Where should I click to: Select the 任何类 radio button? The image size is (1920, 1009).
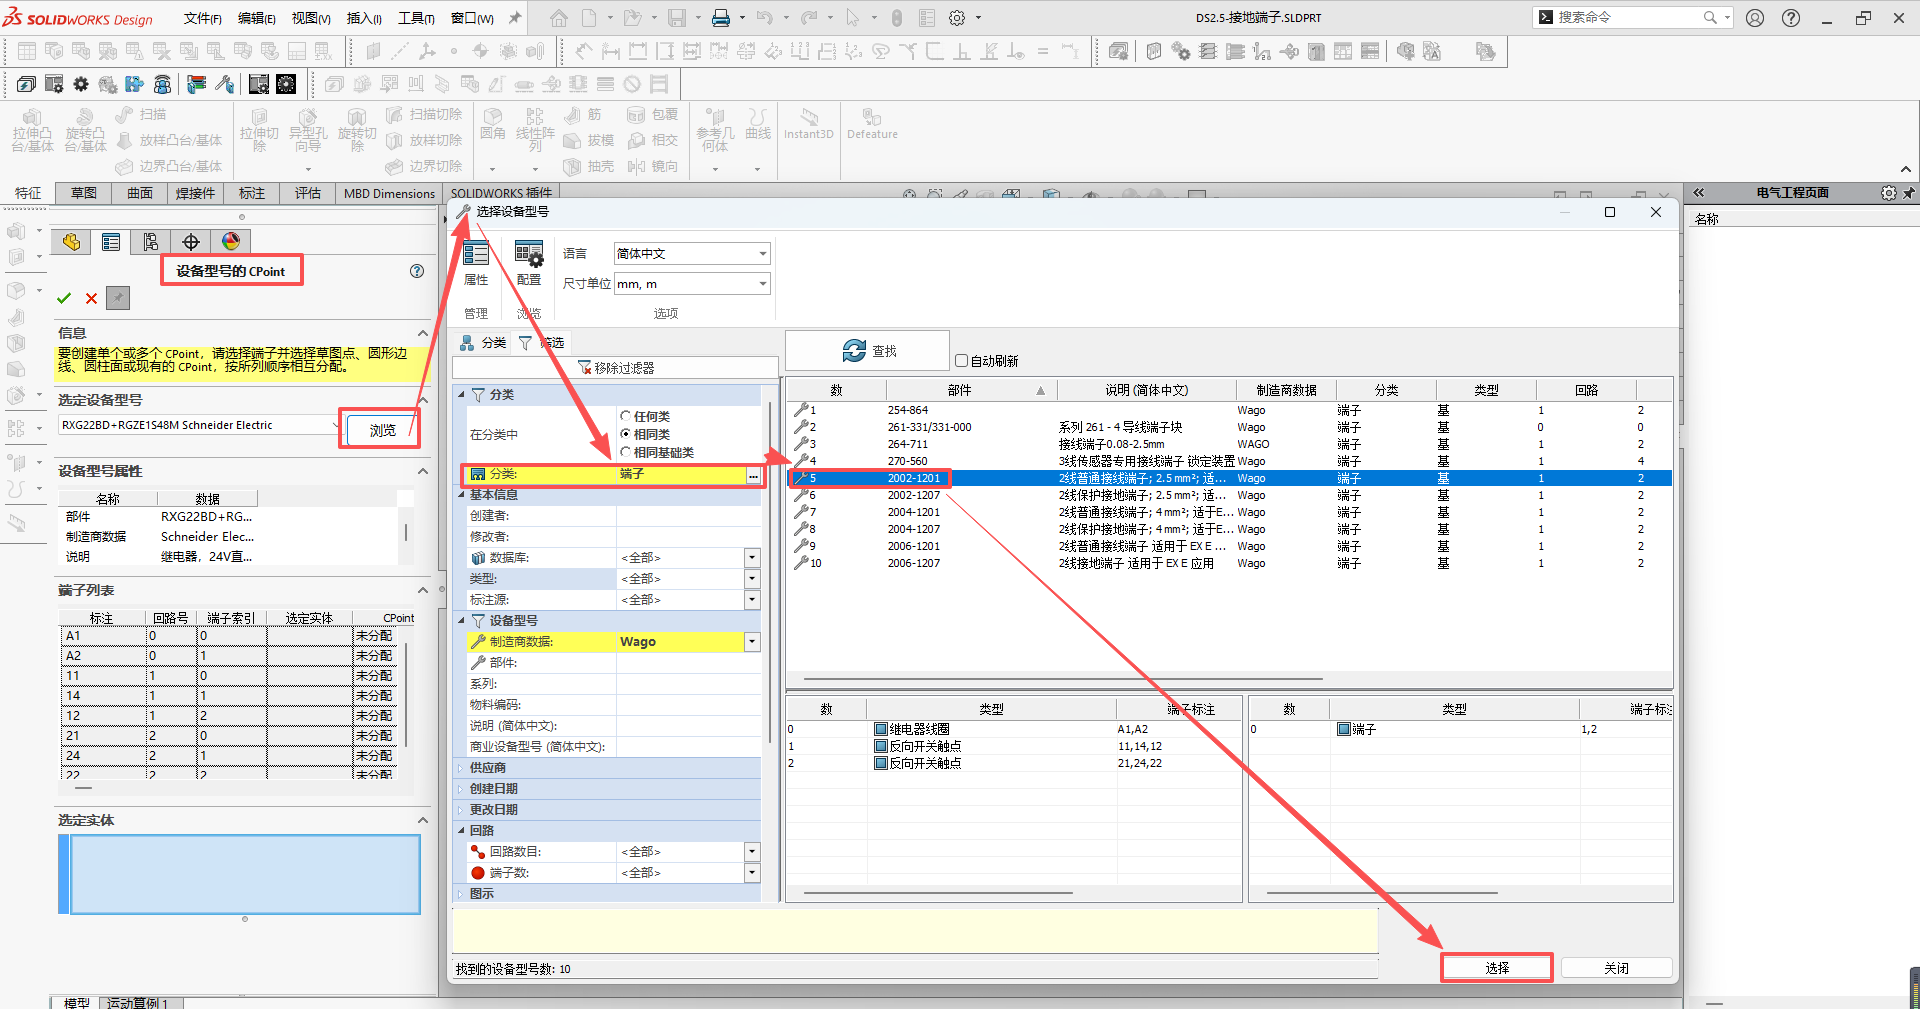coord(626,416)
